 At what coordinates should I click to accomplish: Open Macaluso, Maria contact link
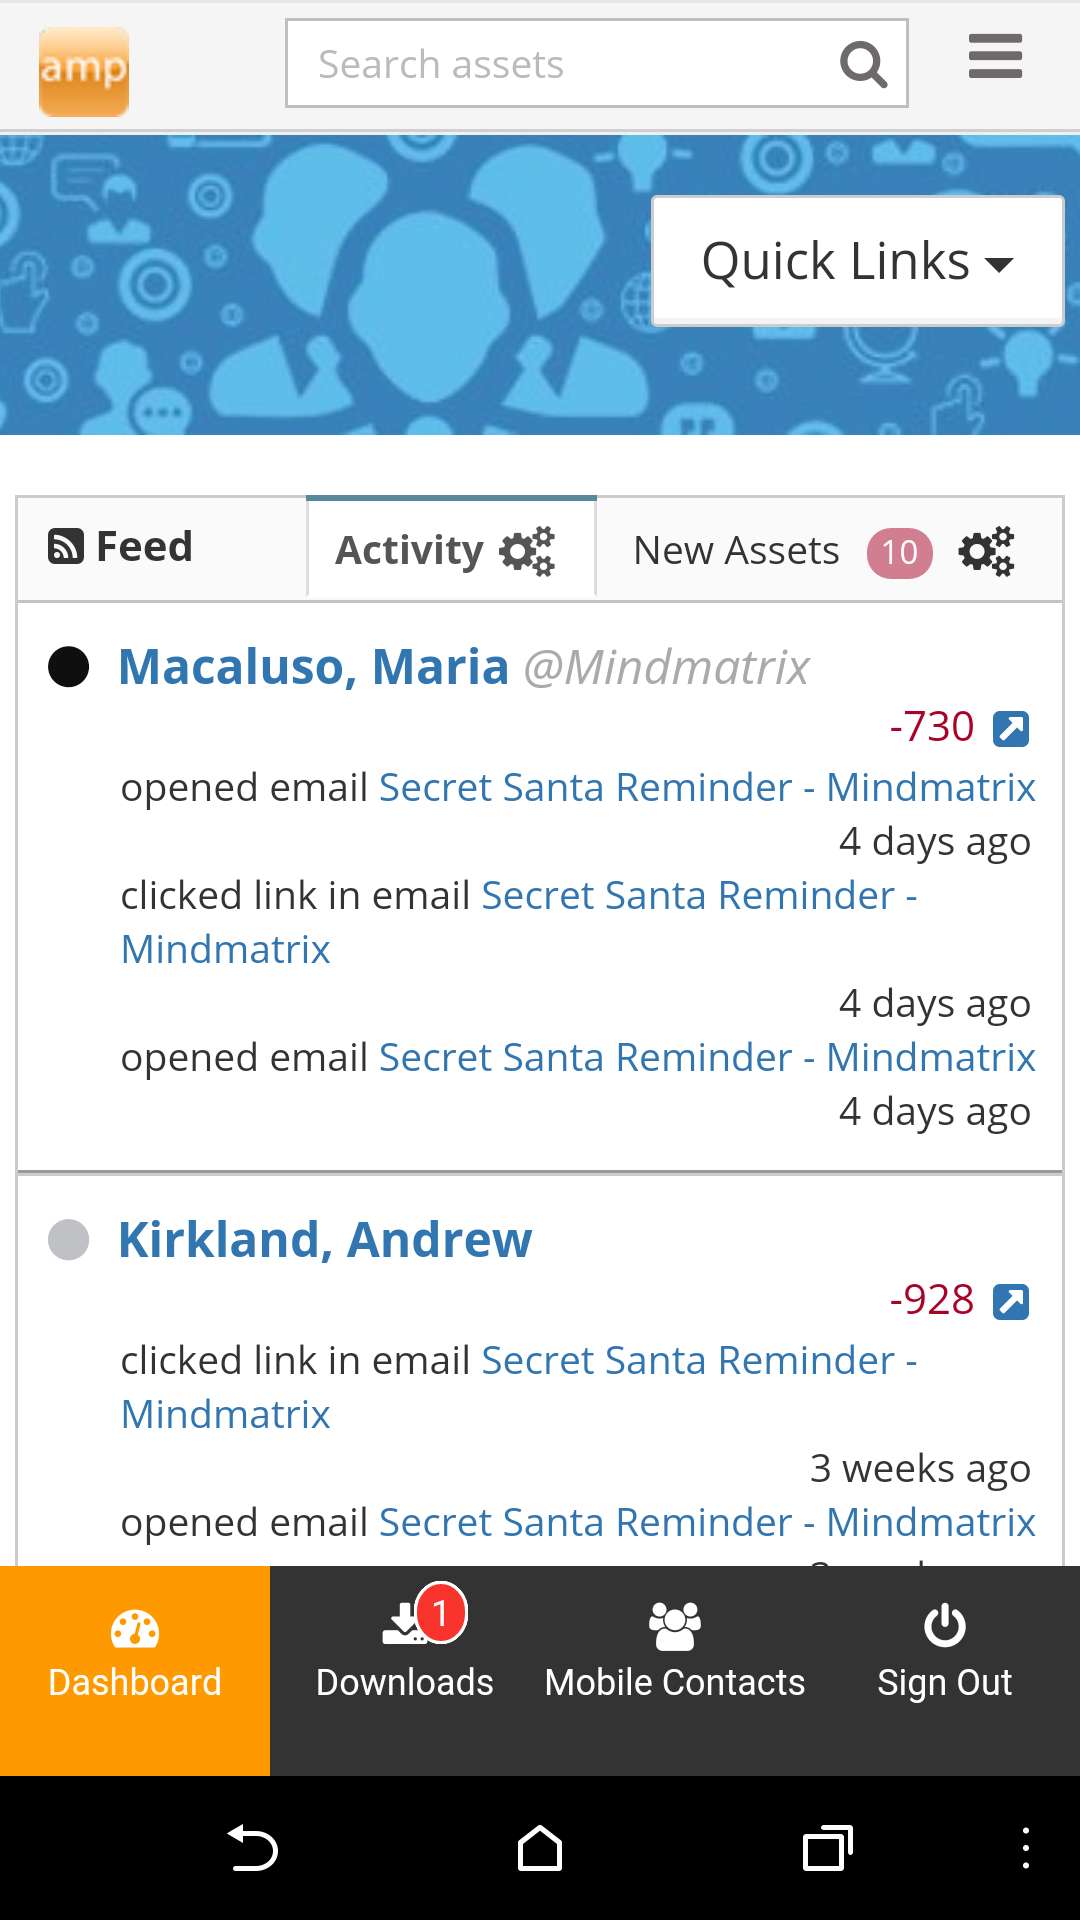click(x=313, y=667)
